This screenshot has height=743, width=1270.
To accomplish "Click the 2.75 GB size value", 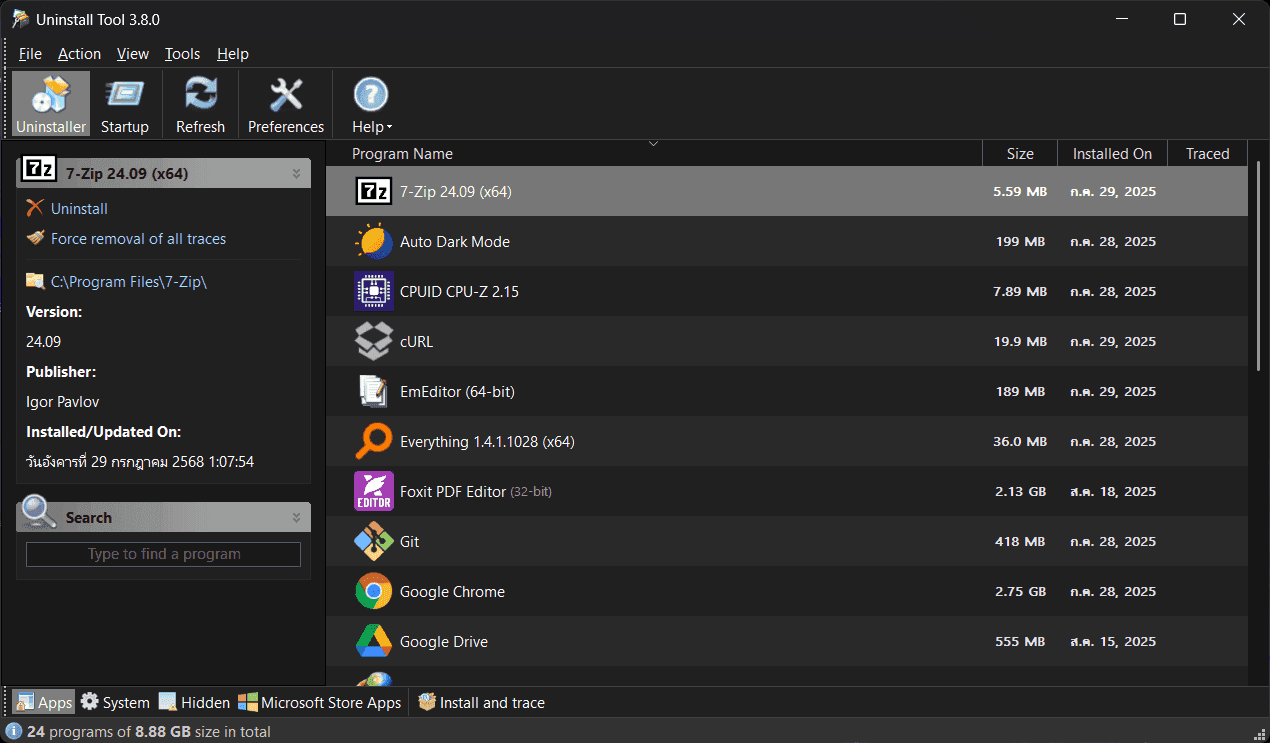I will (1020, 591).
